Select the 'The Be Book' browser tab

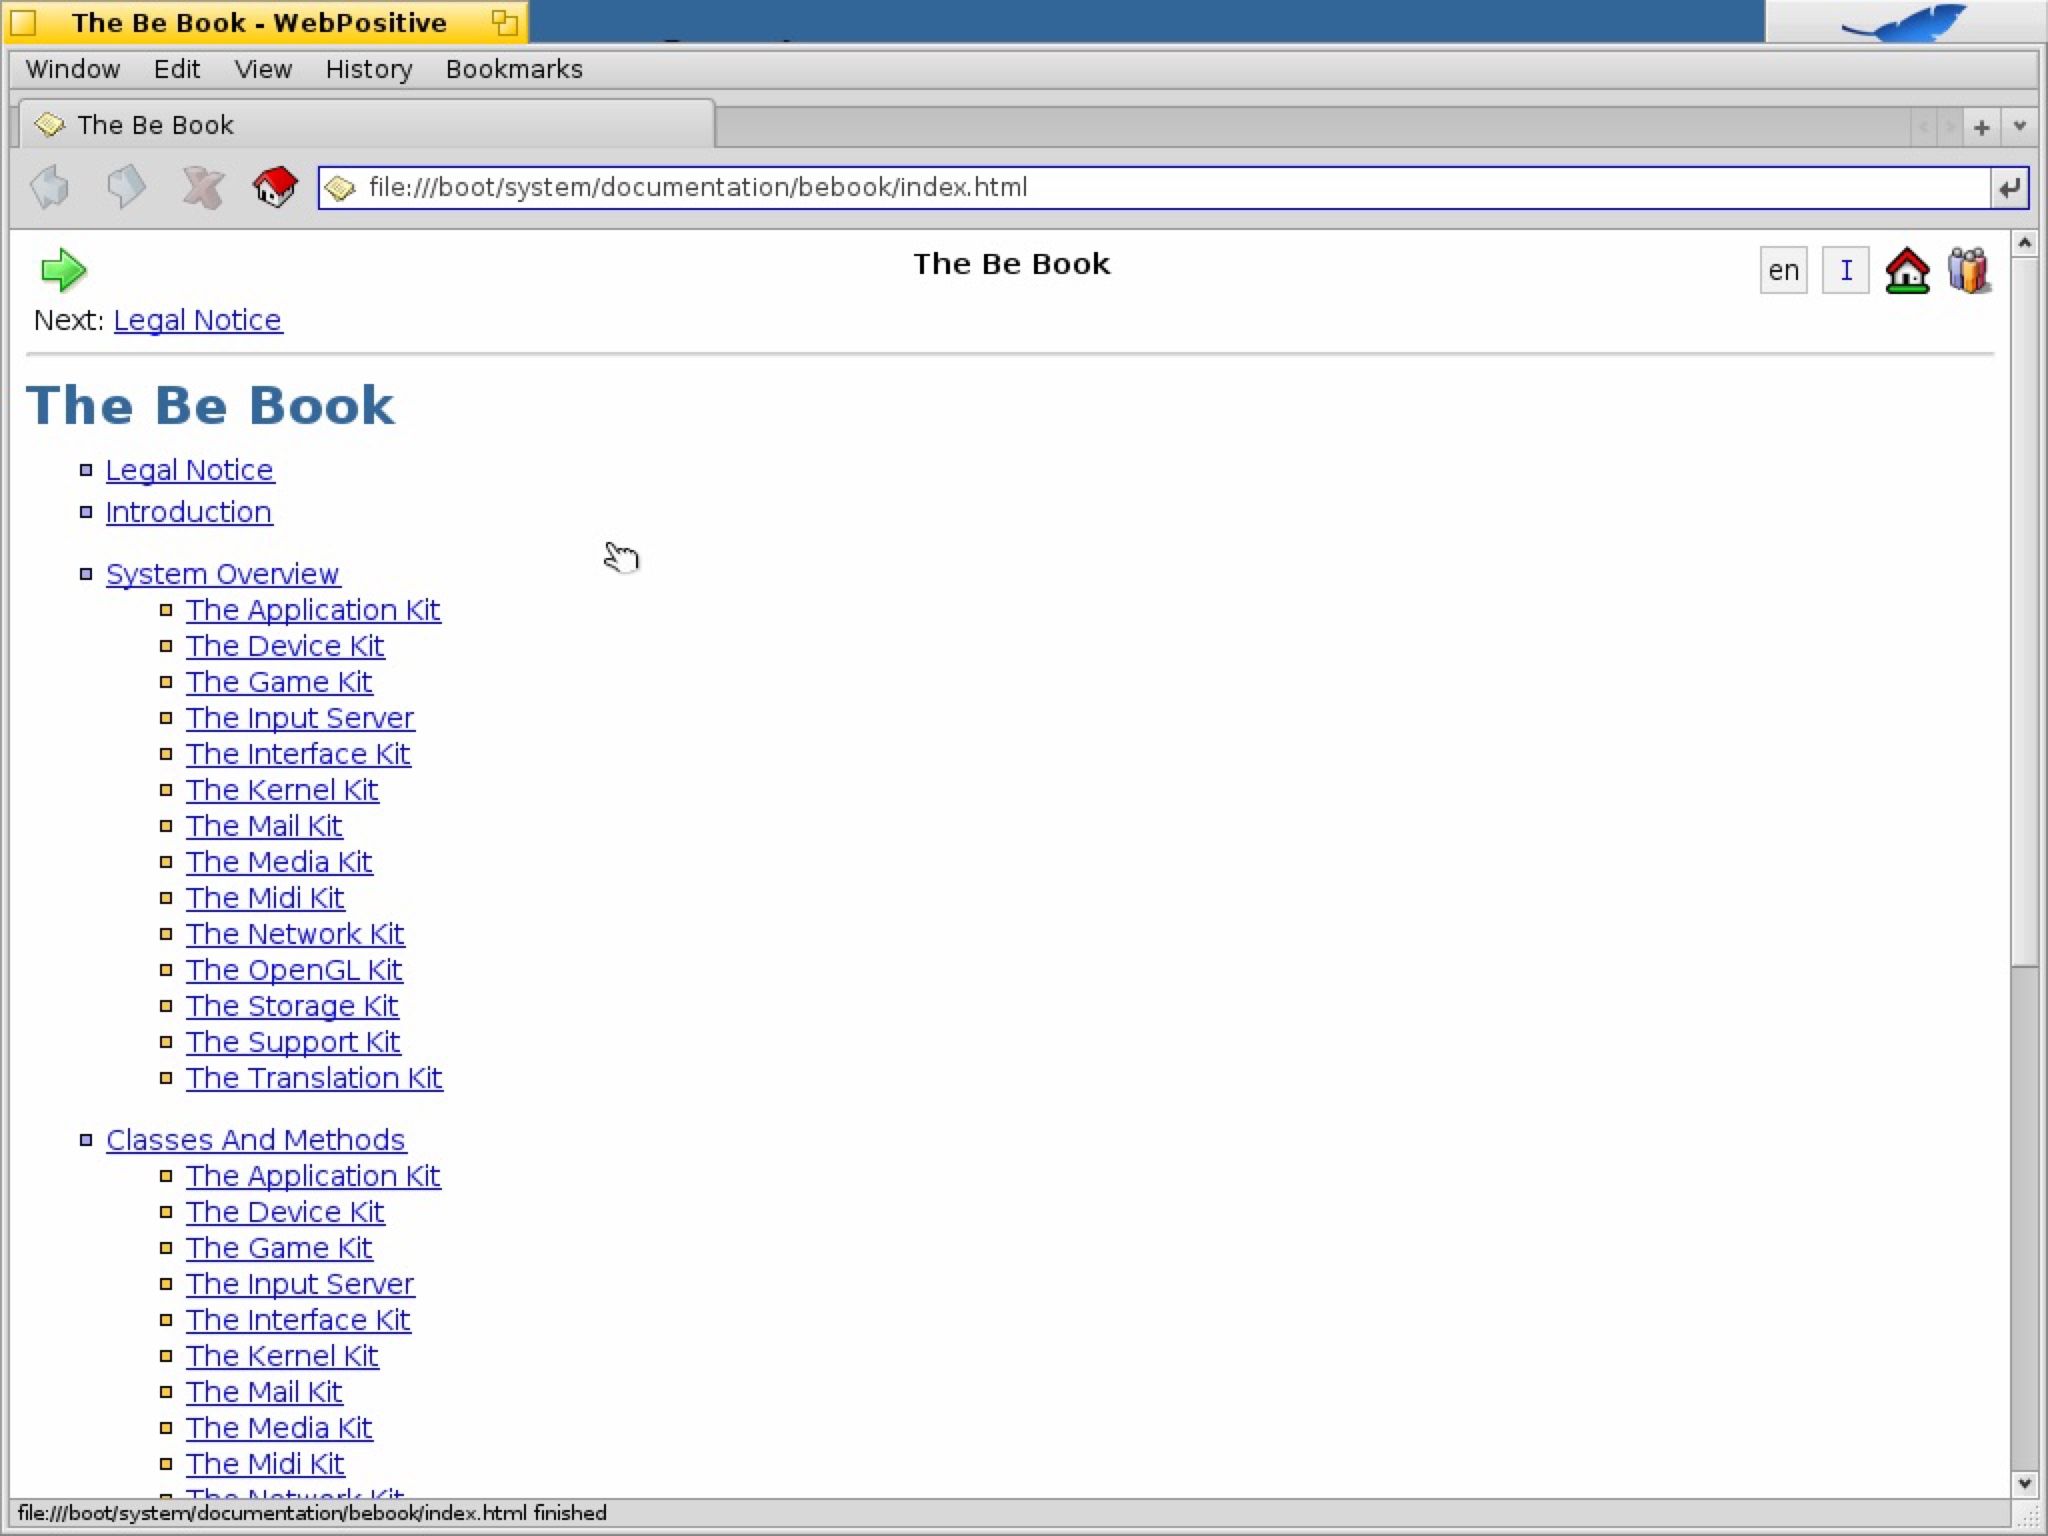[x=366, y=125]
